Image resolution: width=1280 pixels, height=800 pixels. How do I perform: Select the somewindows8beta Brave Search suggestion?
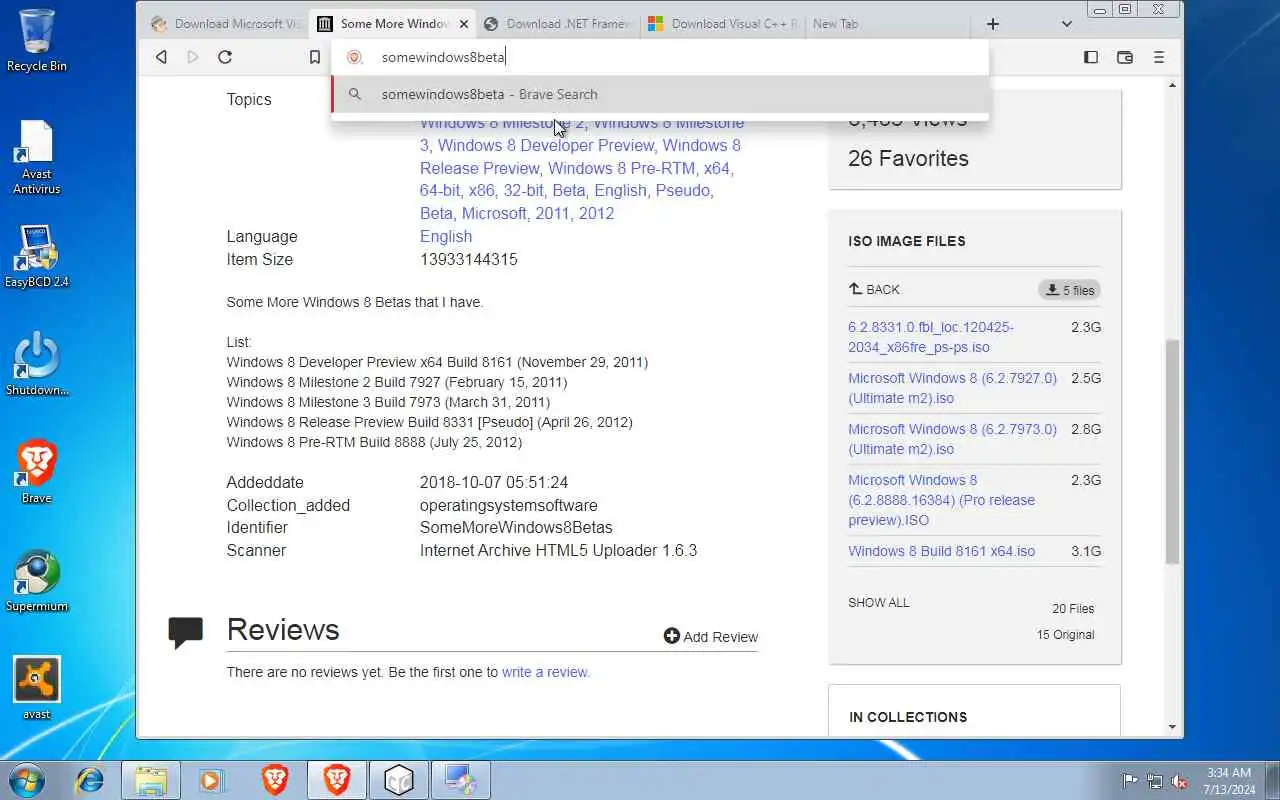click(x=660, y=94)
